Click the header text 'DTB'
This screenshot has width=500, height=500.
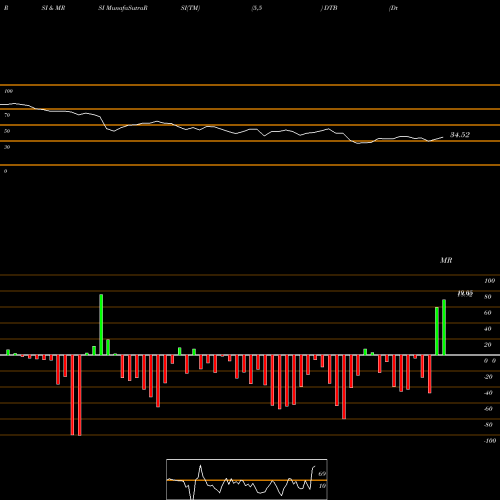click(330, 8)
